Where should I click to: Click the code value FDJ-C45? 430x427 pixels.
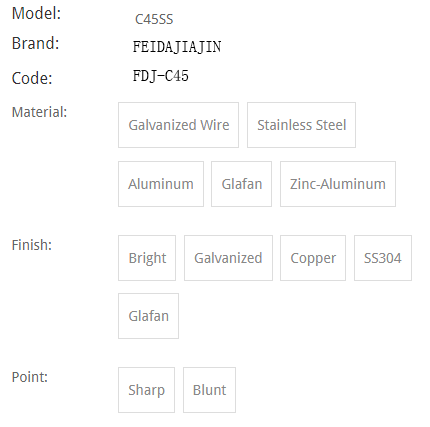161,76
